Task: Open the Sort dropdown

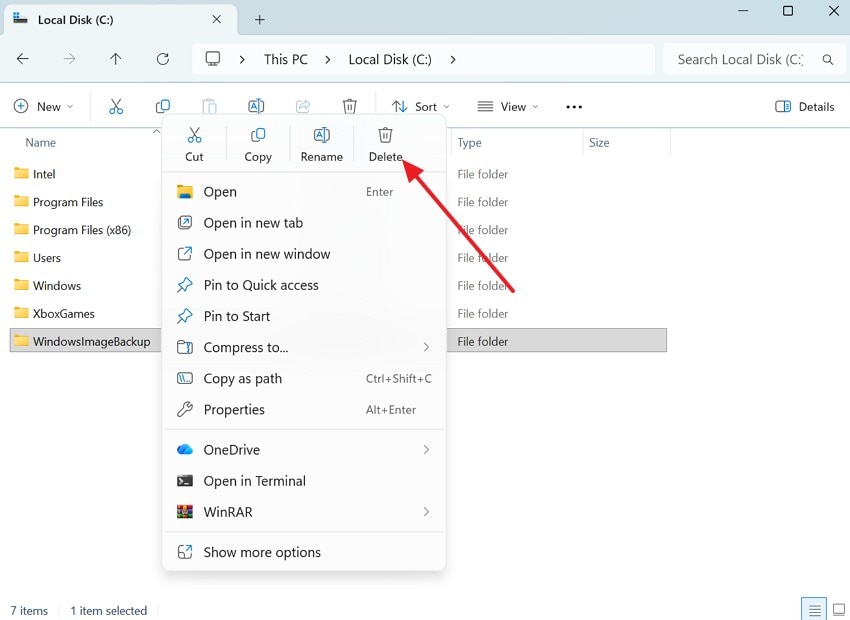Action: tap(421, 107)
